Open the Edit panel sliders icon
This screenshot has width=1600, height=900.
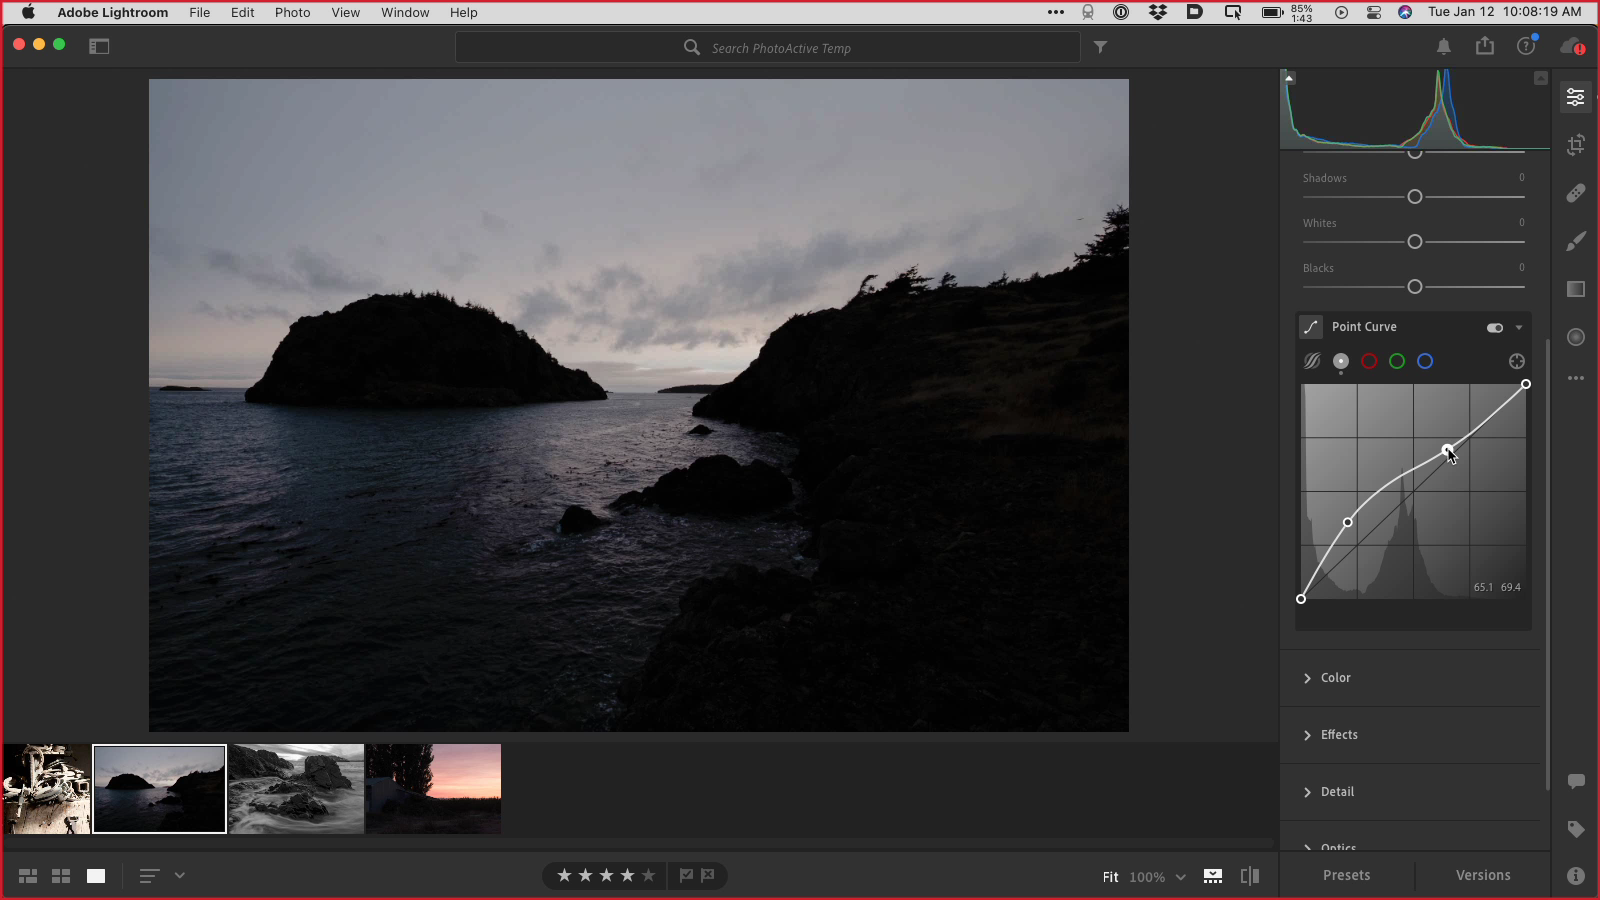[1576, 97]
